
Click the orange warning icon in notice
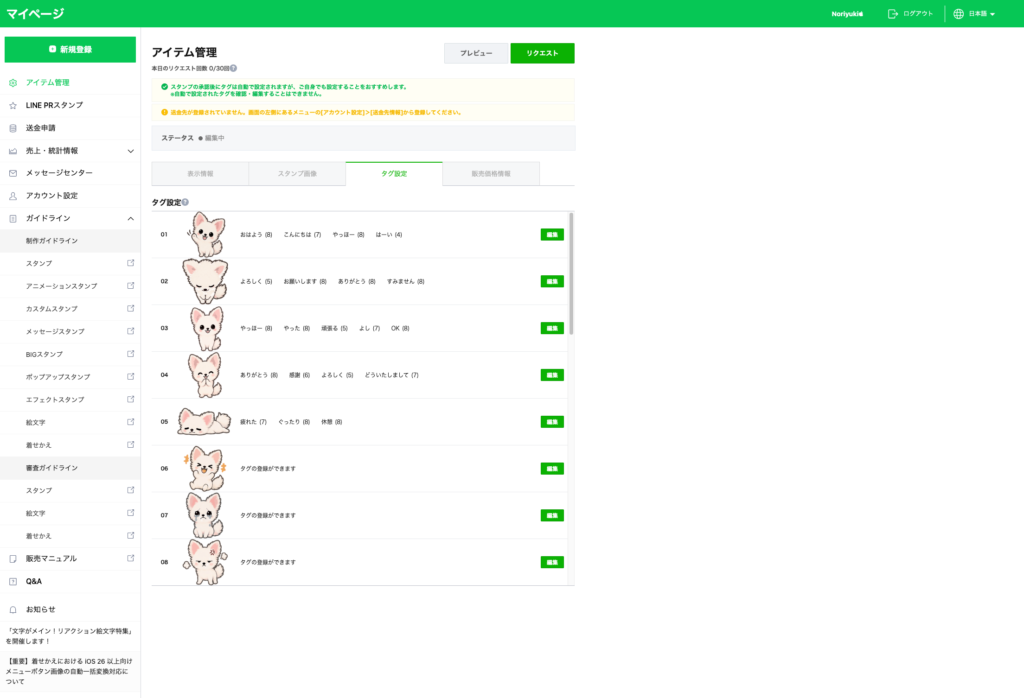(x=165, y=112)
